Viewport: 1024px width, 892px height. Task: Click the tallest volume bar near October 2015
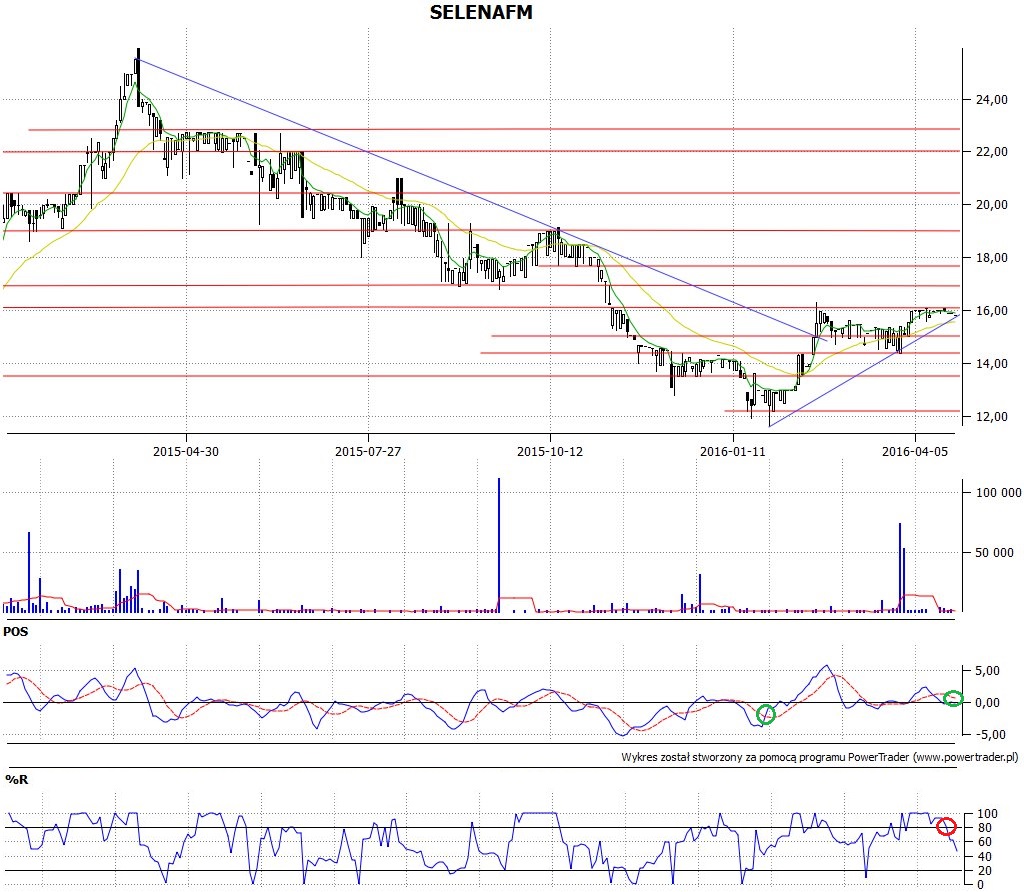click(x=499, y=545)
